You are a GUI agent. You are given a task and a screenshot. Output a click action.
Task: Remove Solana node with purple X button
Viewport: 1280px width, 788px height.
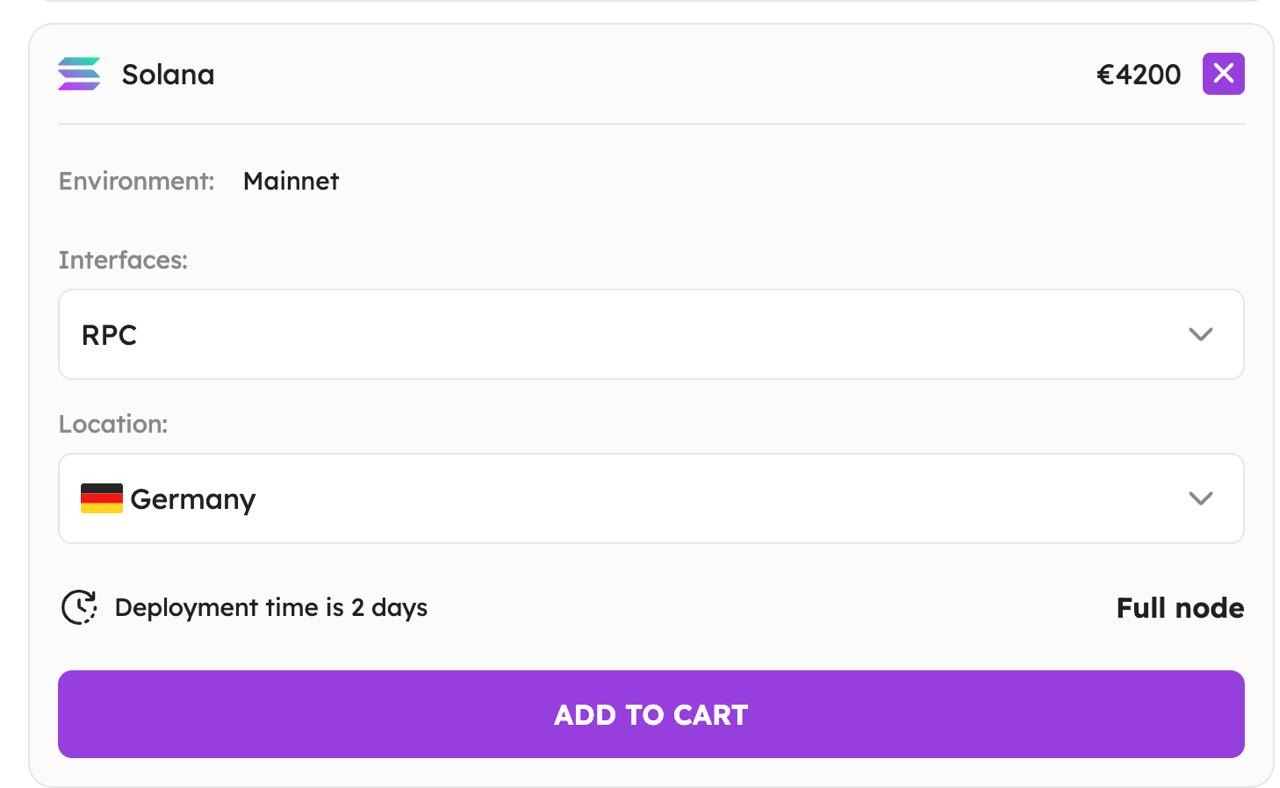[1223, 74]
